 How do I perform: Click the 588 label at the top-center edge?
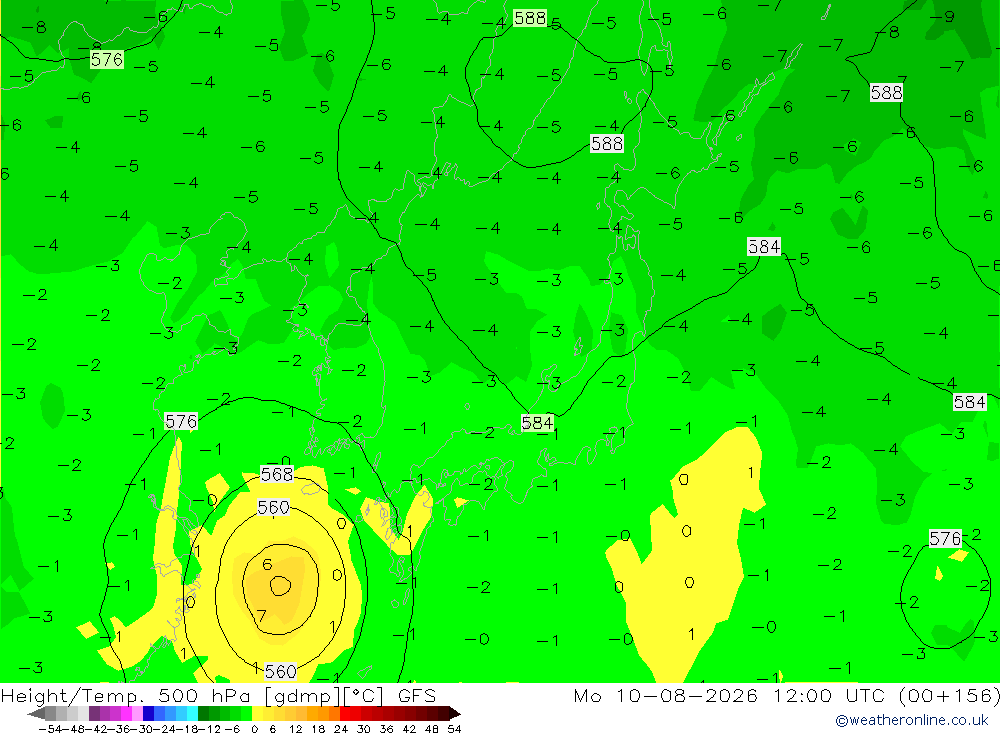[x=530, y=18]
